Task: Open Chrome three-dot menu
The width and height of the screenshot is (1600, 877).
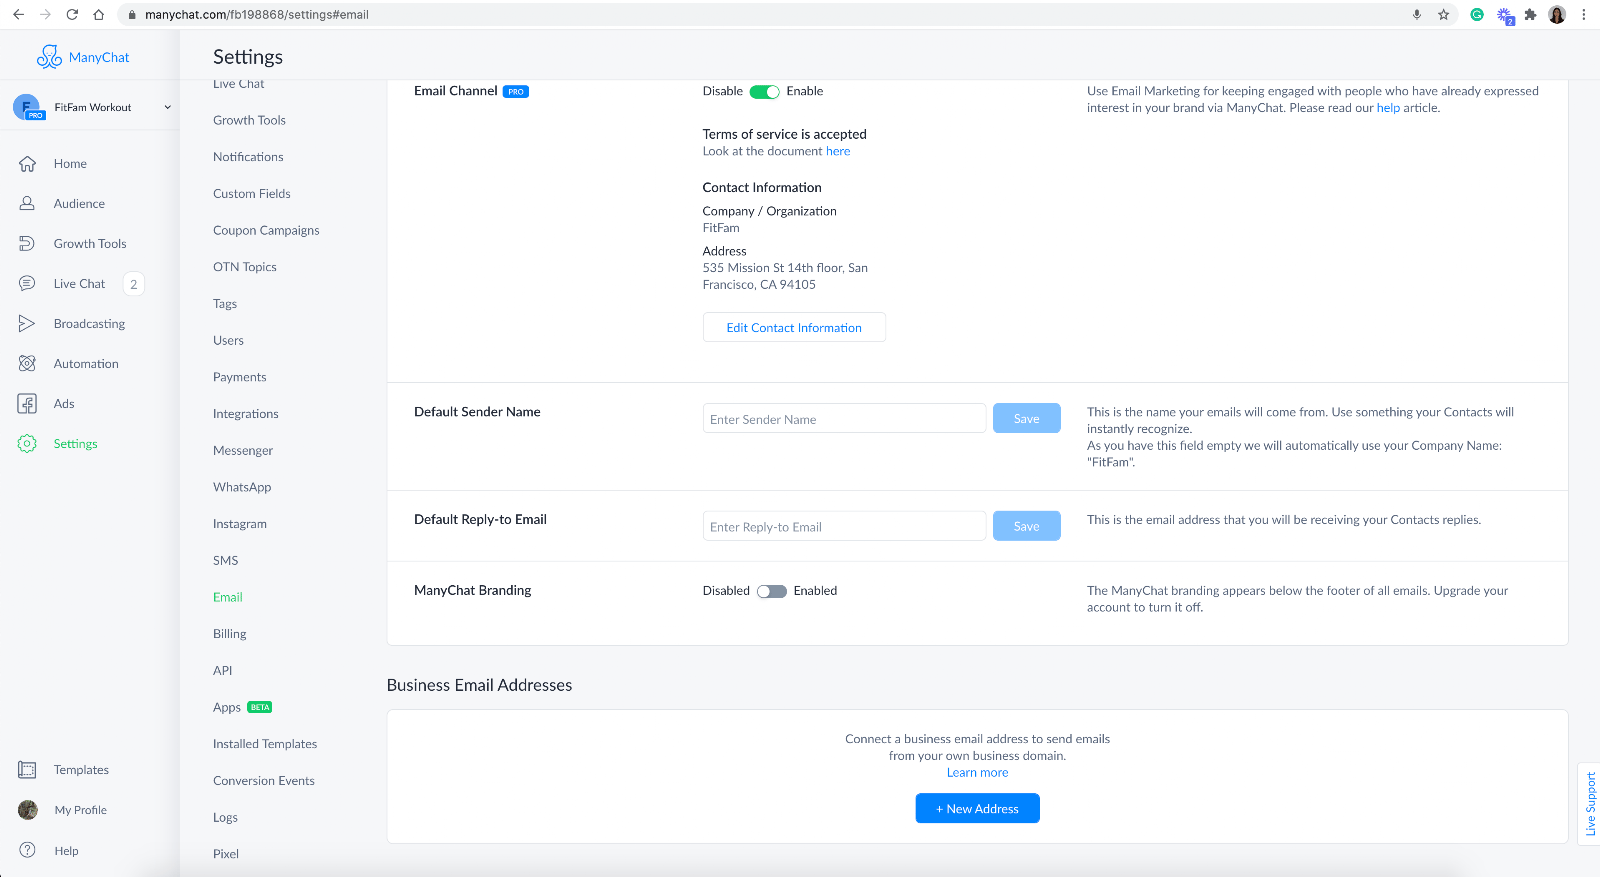Action: coord(1584,15)
